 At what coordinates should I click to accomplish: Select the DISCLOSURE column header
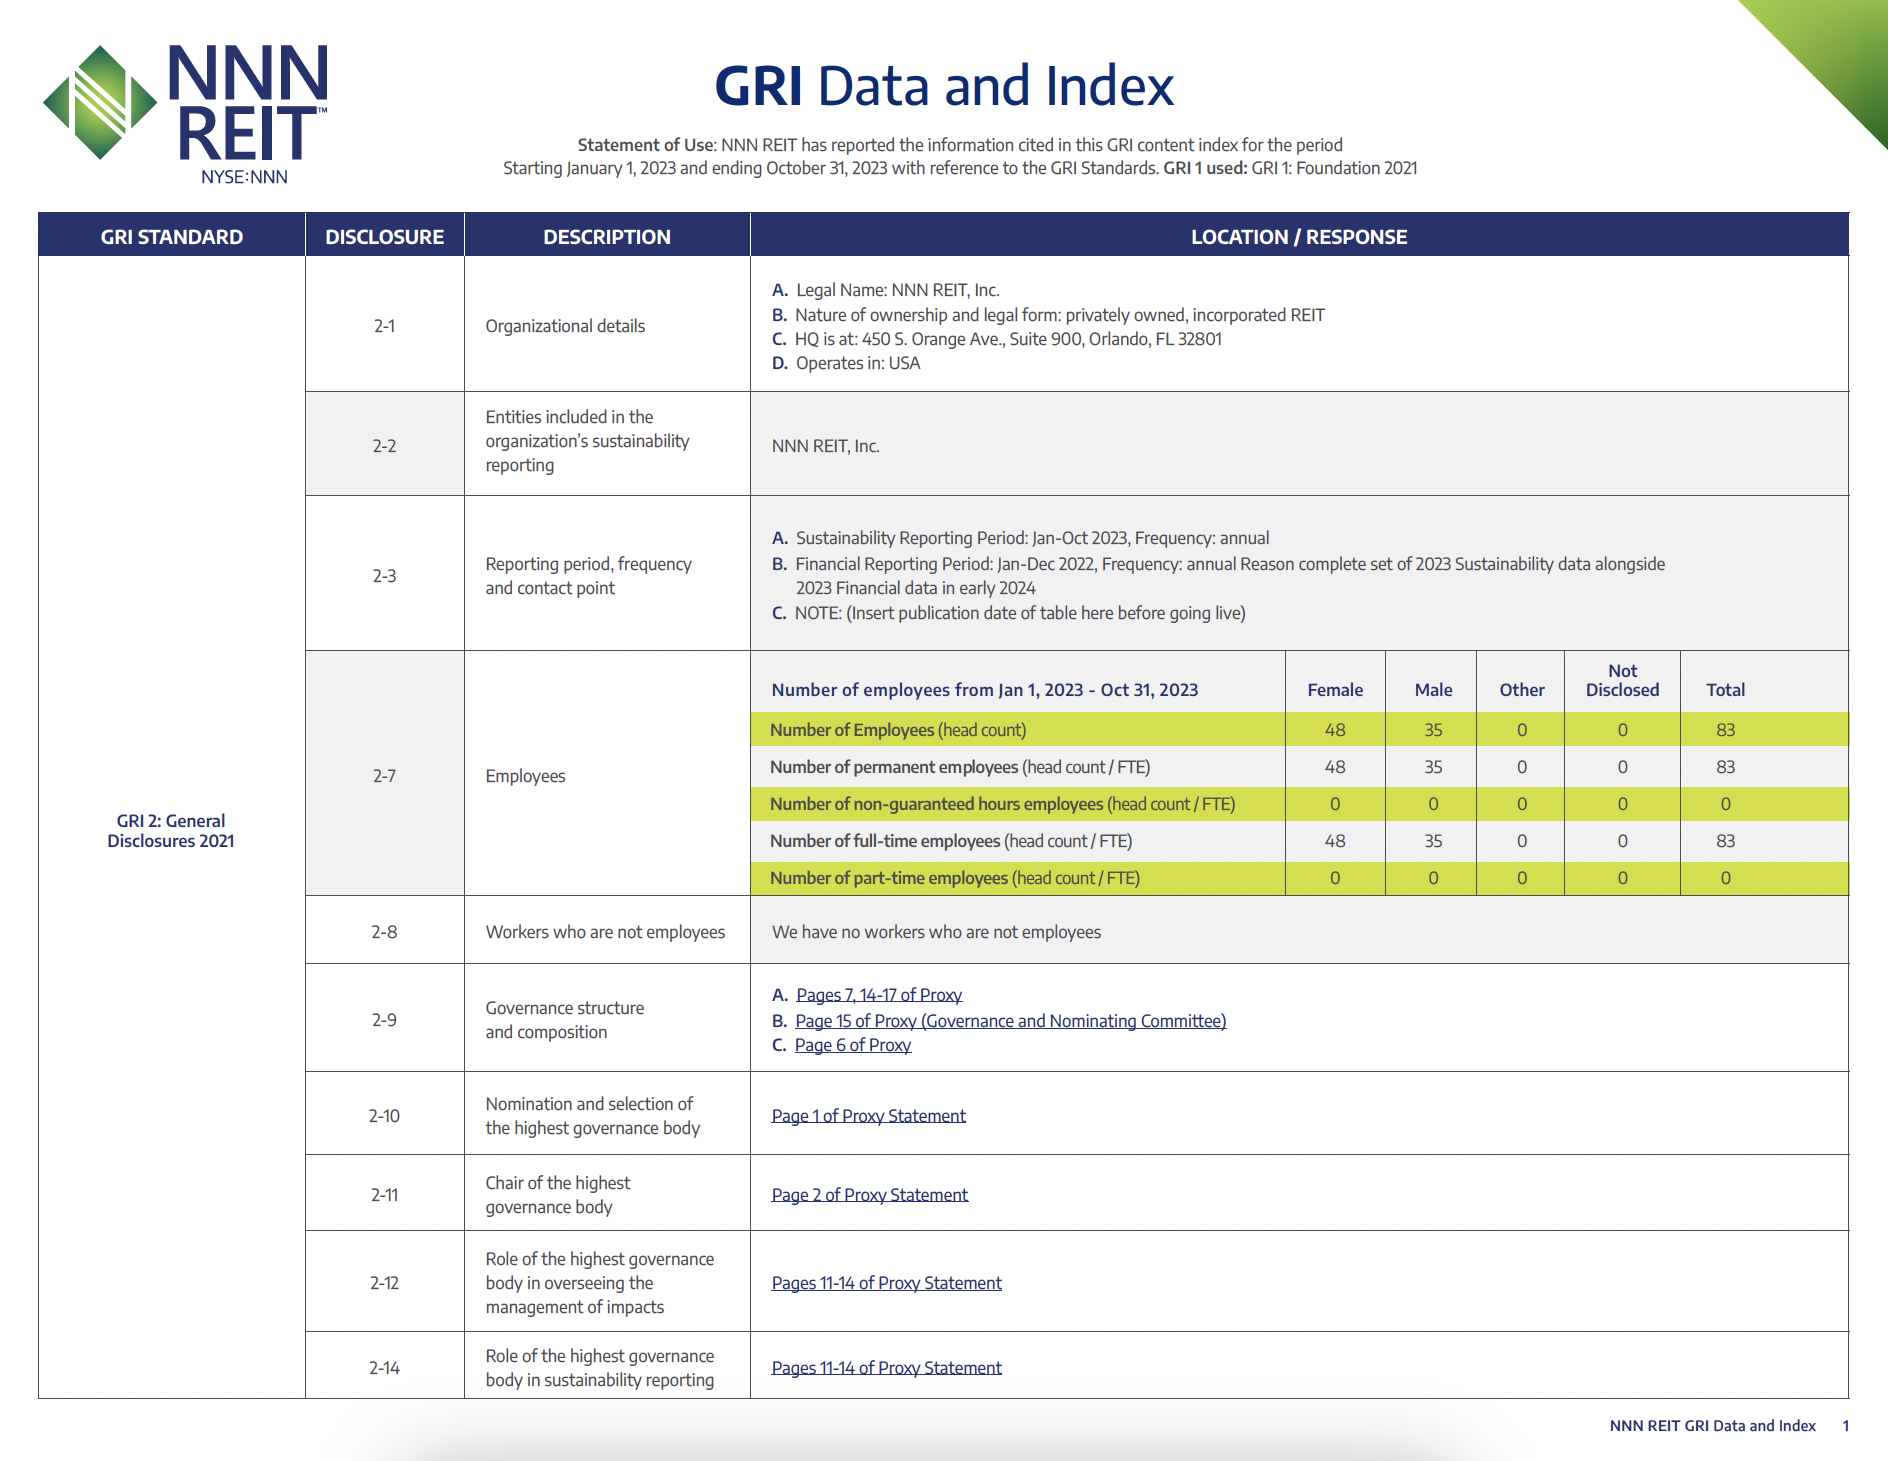pyautogui.click(x=384, y=236)
